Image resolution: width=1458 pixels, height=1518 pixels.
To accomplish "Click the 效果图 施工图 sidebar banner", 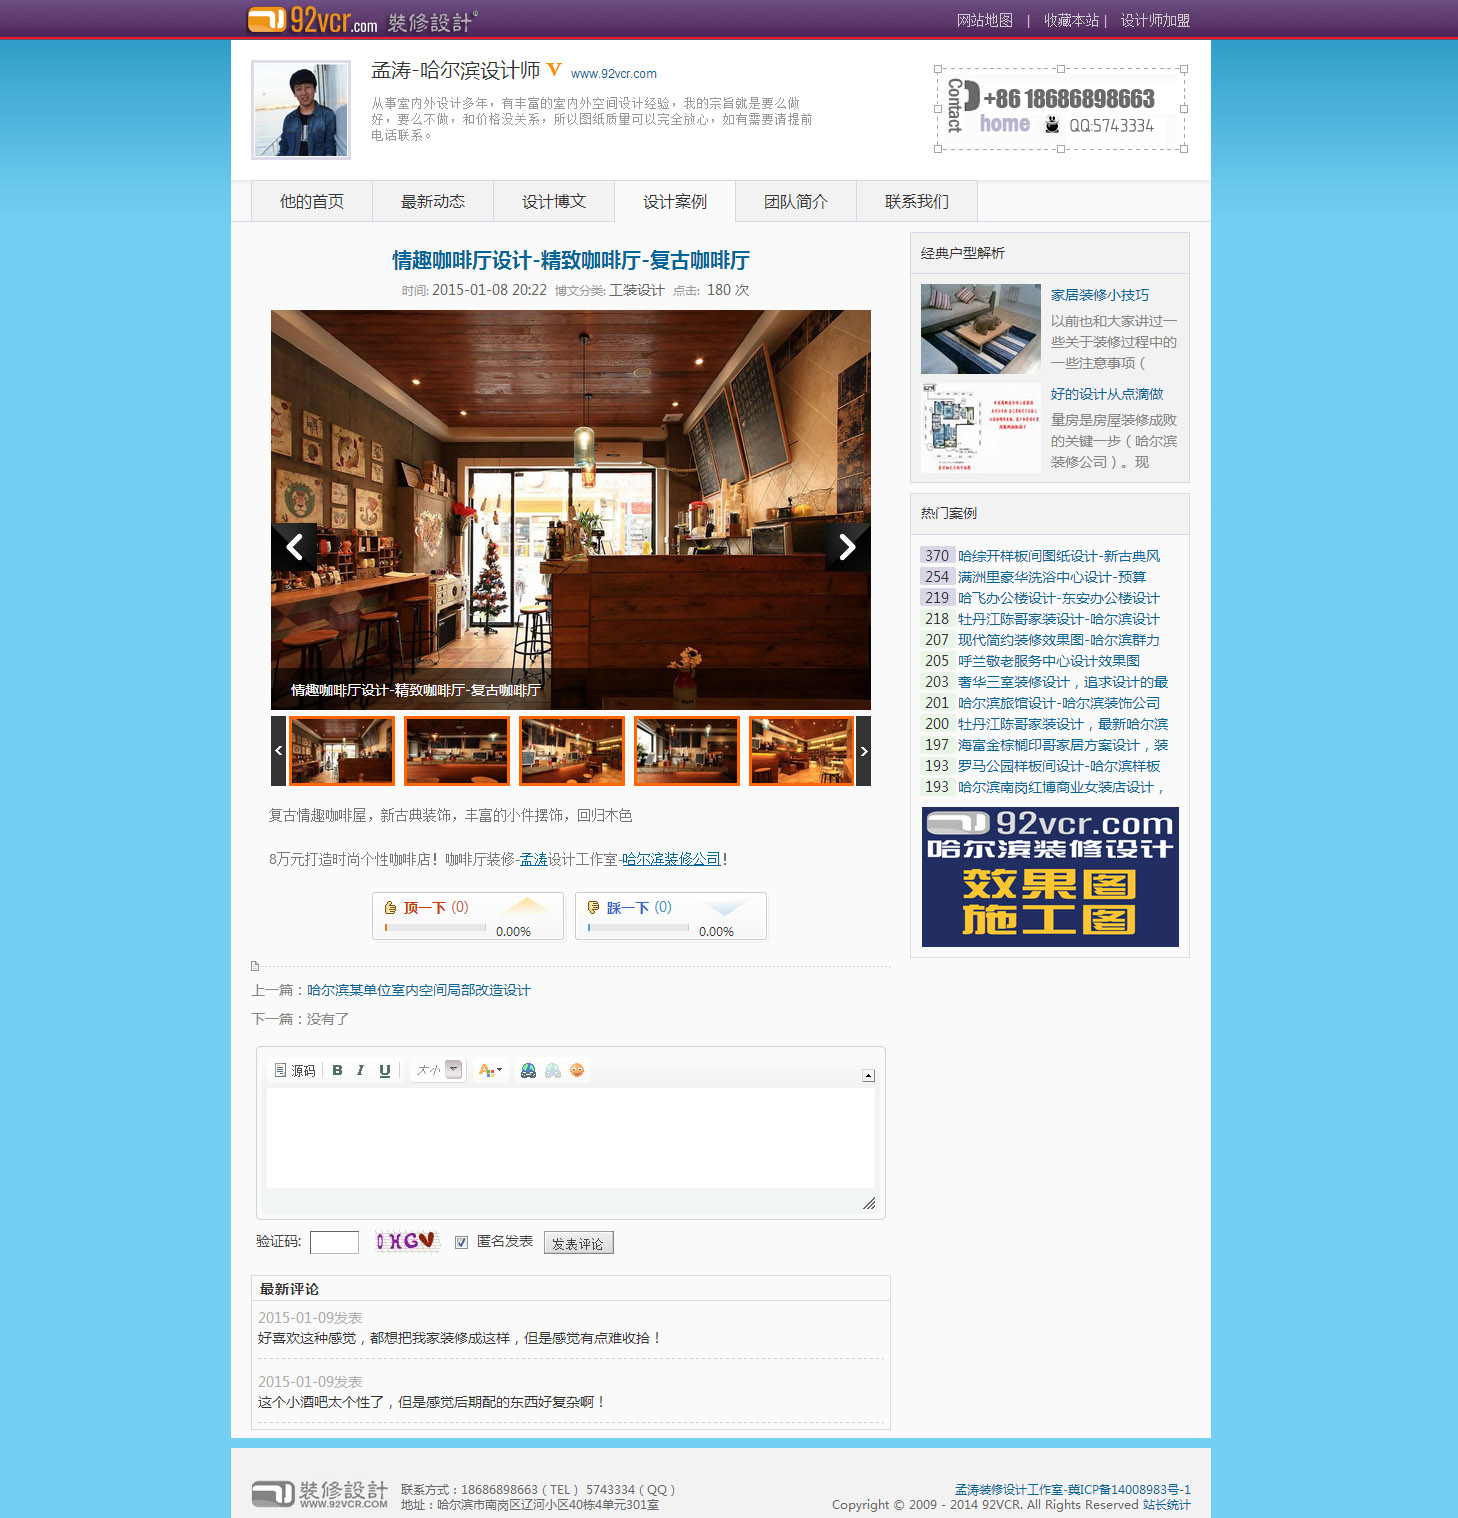I will pos(1050,877).
